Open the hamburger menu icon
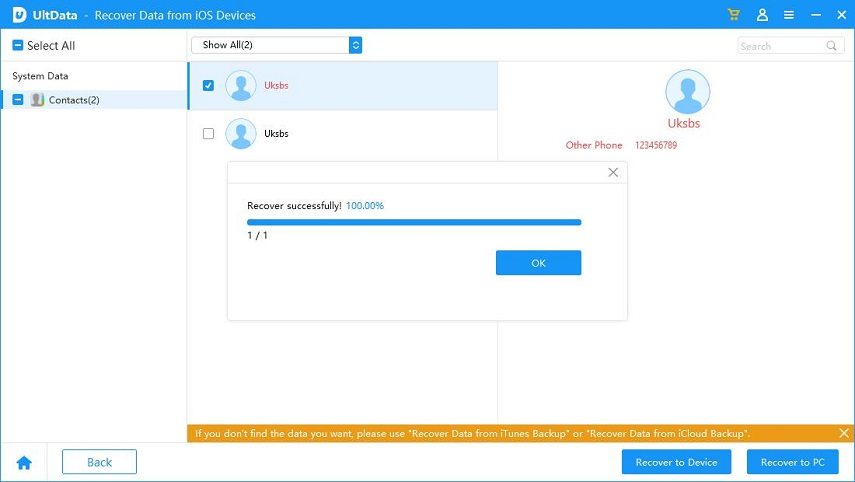Screen dimensions: 855x482 point(789,15)
